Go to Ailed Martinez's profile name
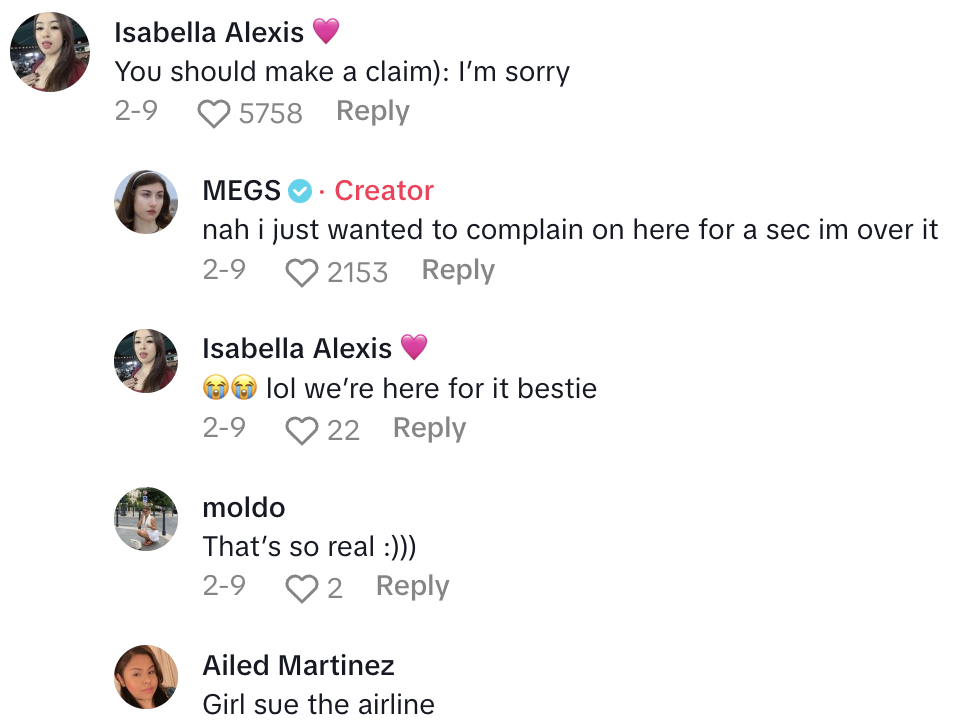The width and height of the screenshot is (972, 728). 298,665
